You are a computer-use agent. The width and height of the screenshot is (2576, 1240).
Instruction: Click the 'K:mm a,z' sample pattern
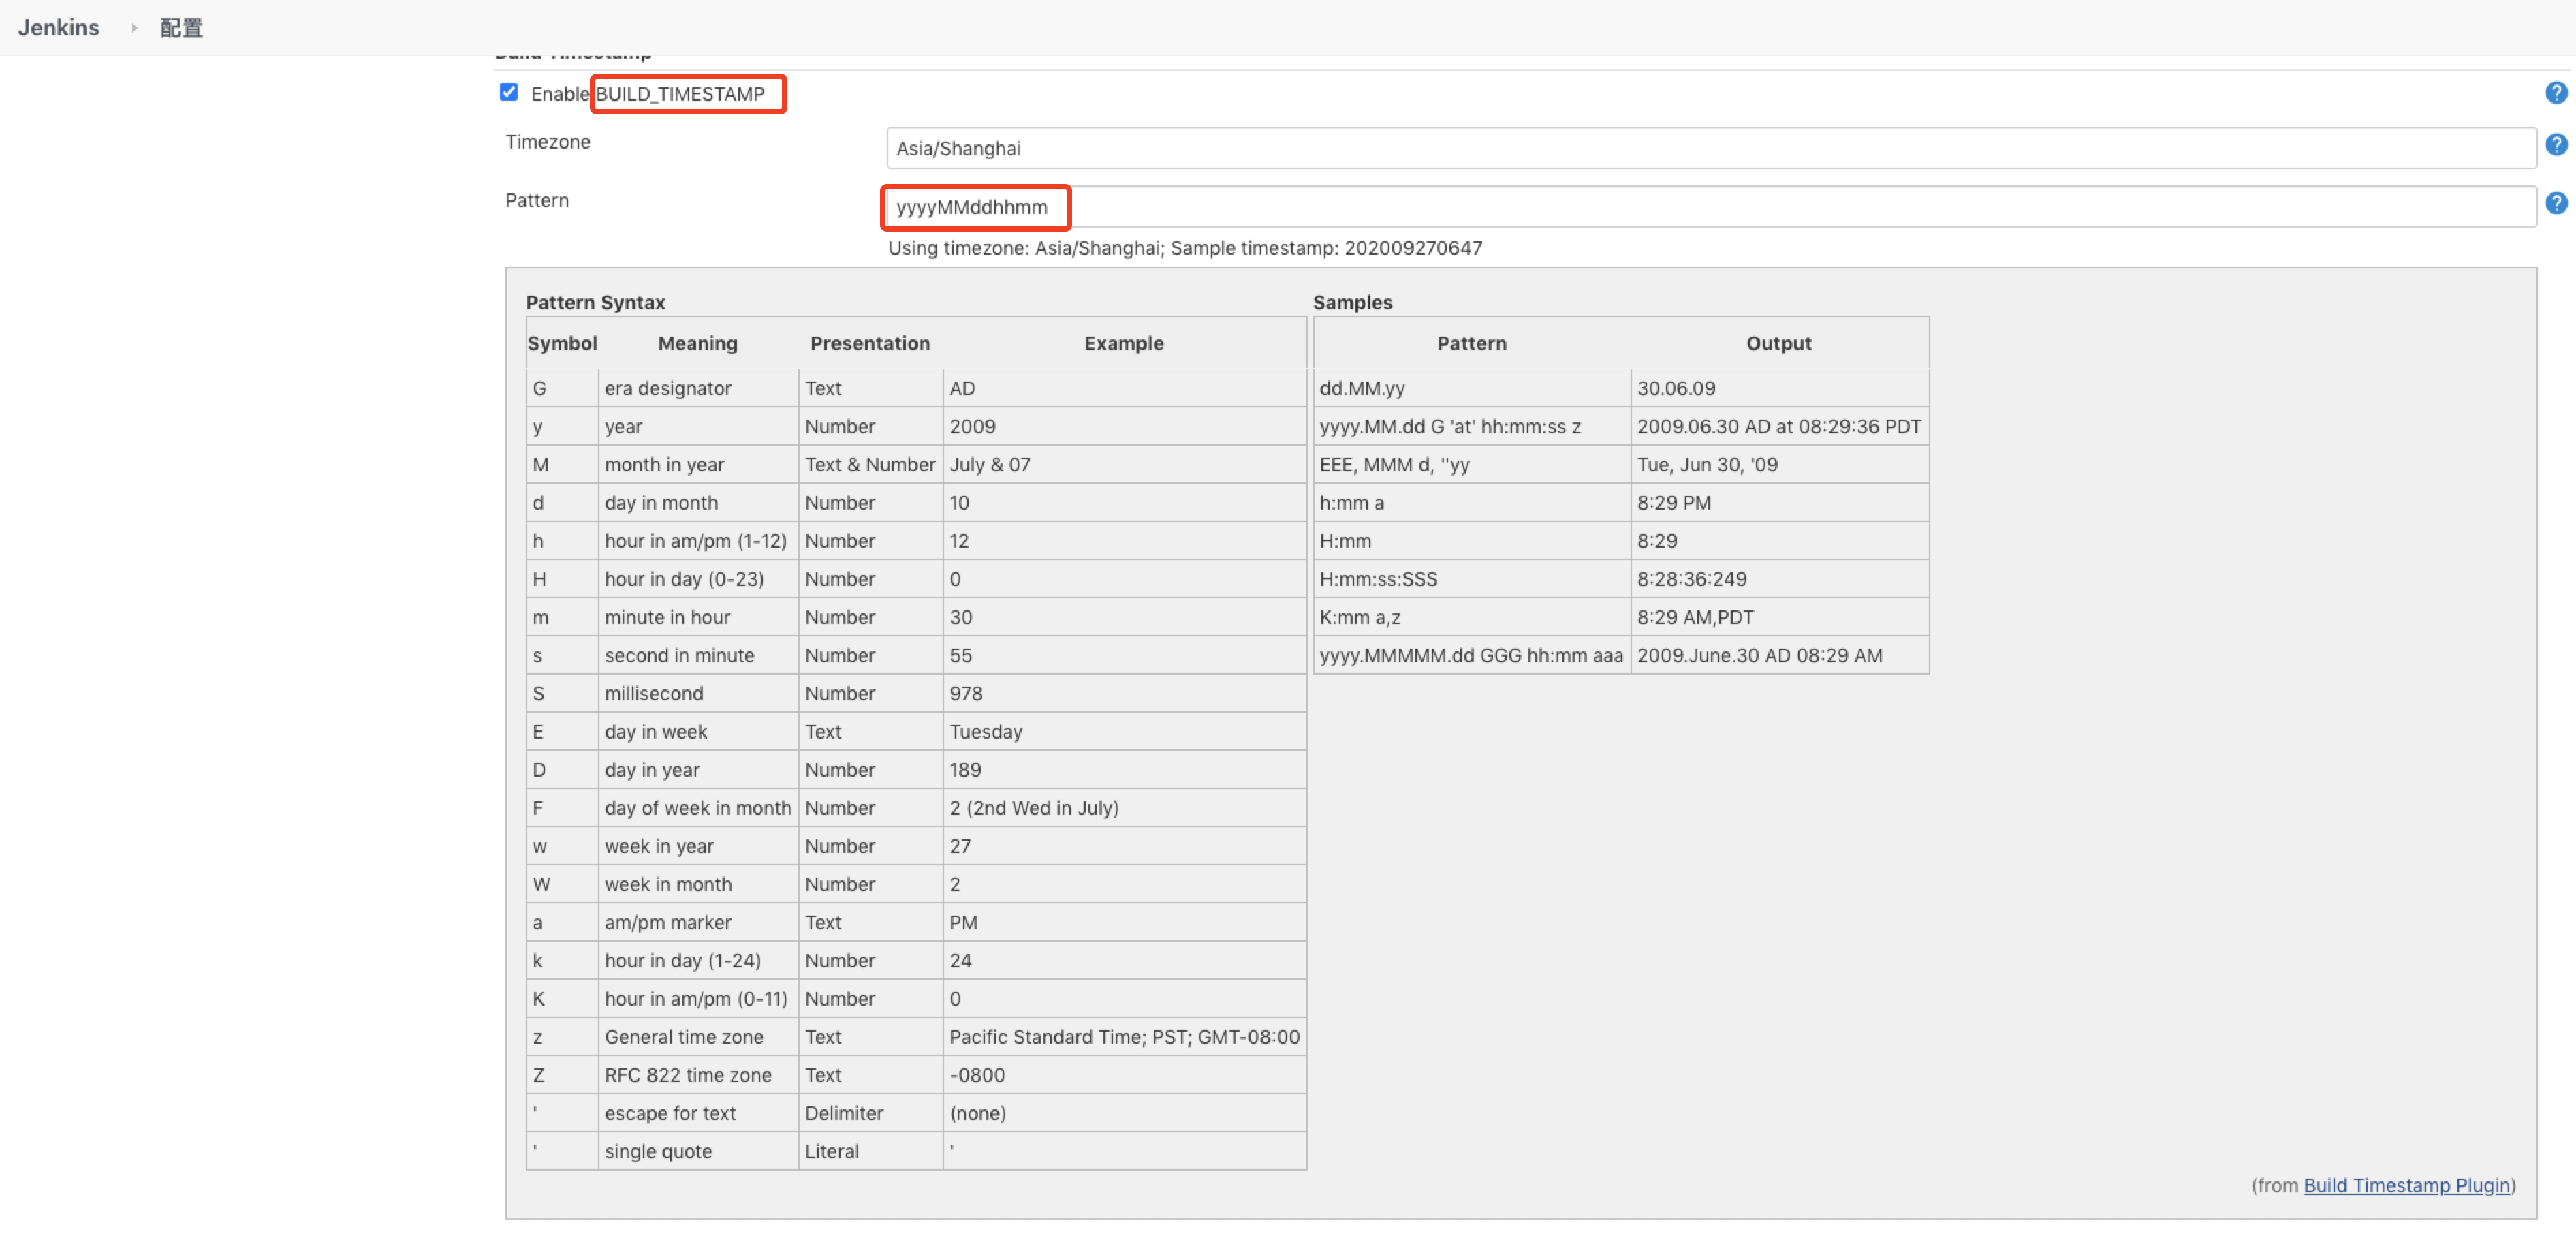(x=1472, y=617)
